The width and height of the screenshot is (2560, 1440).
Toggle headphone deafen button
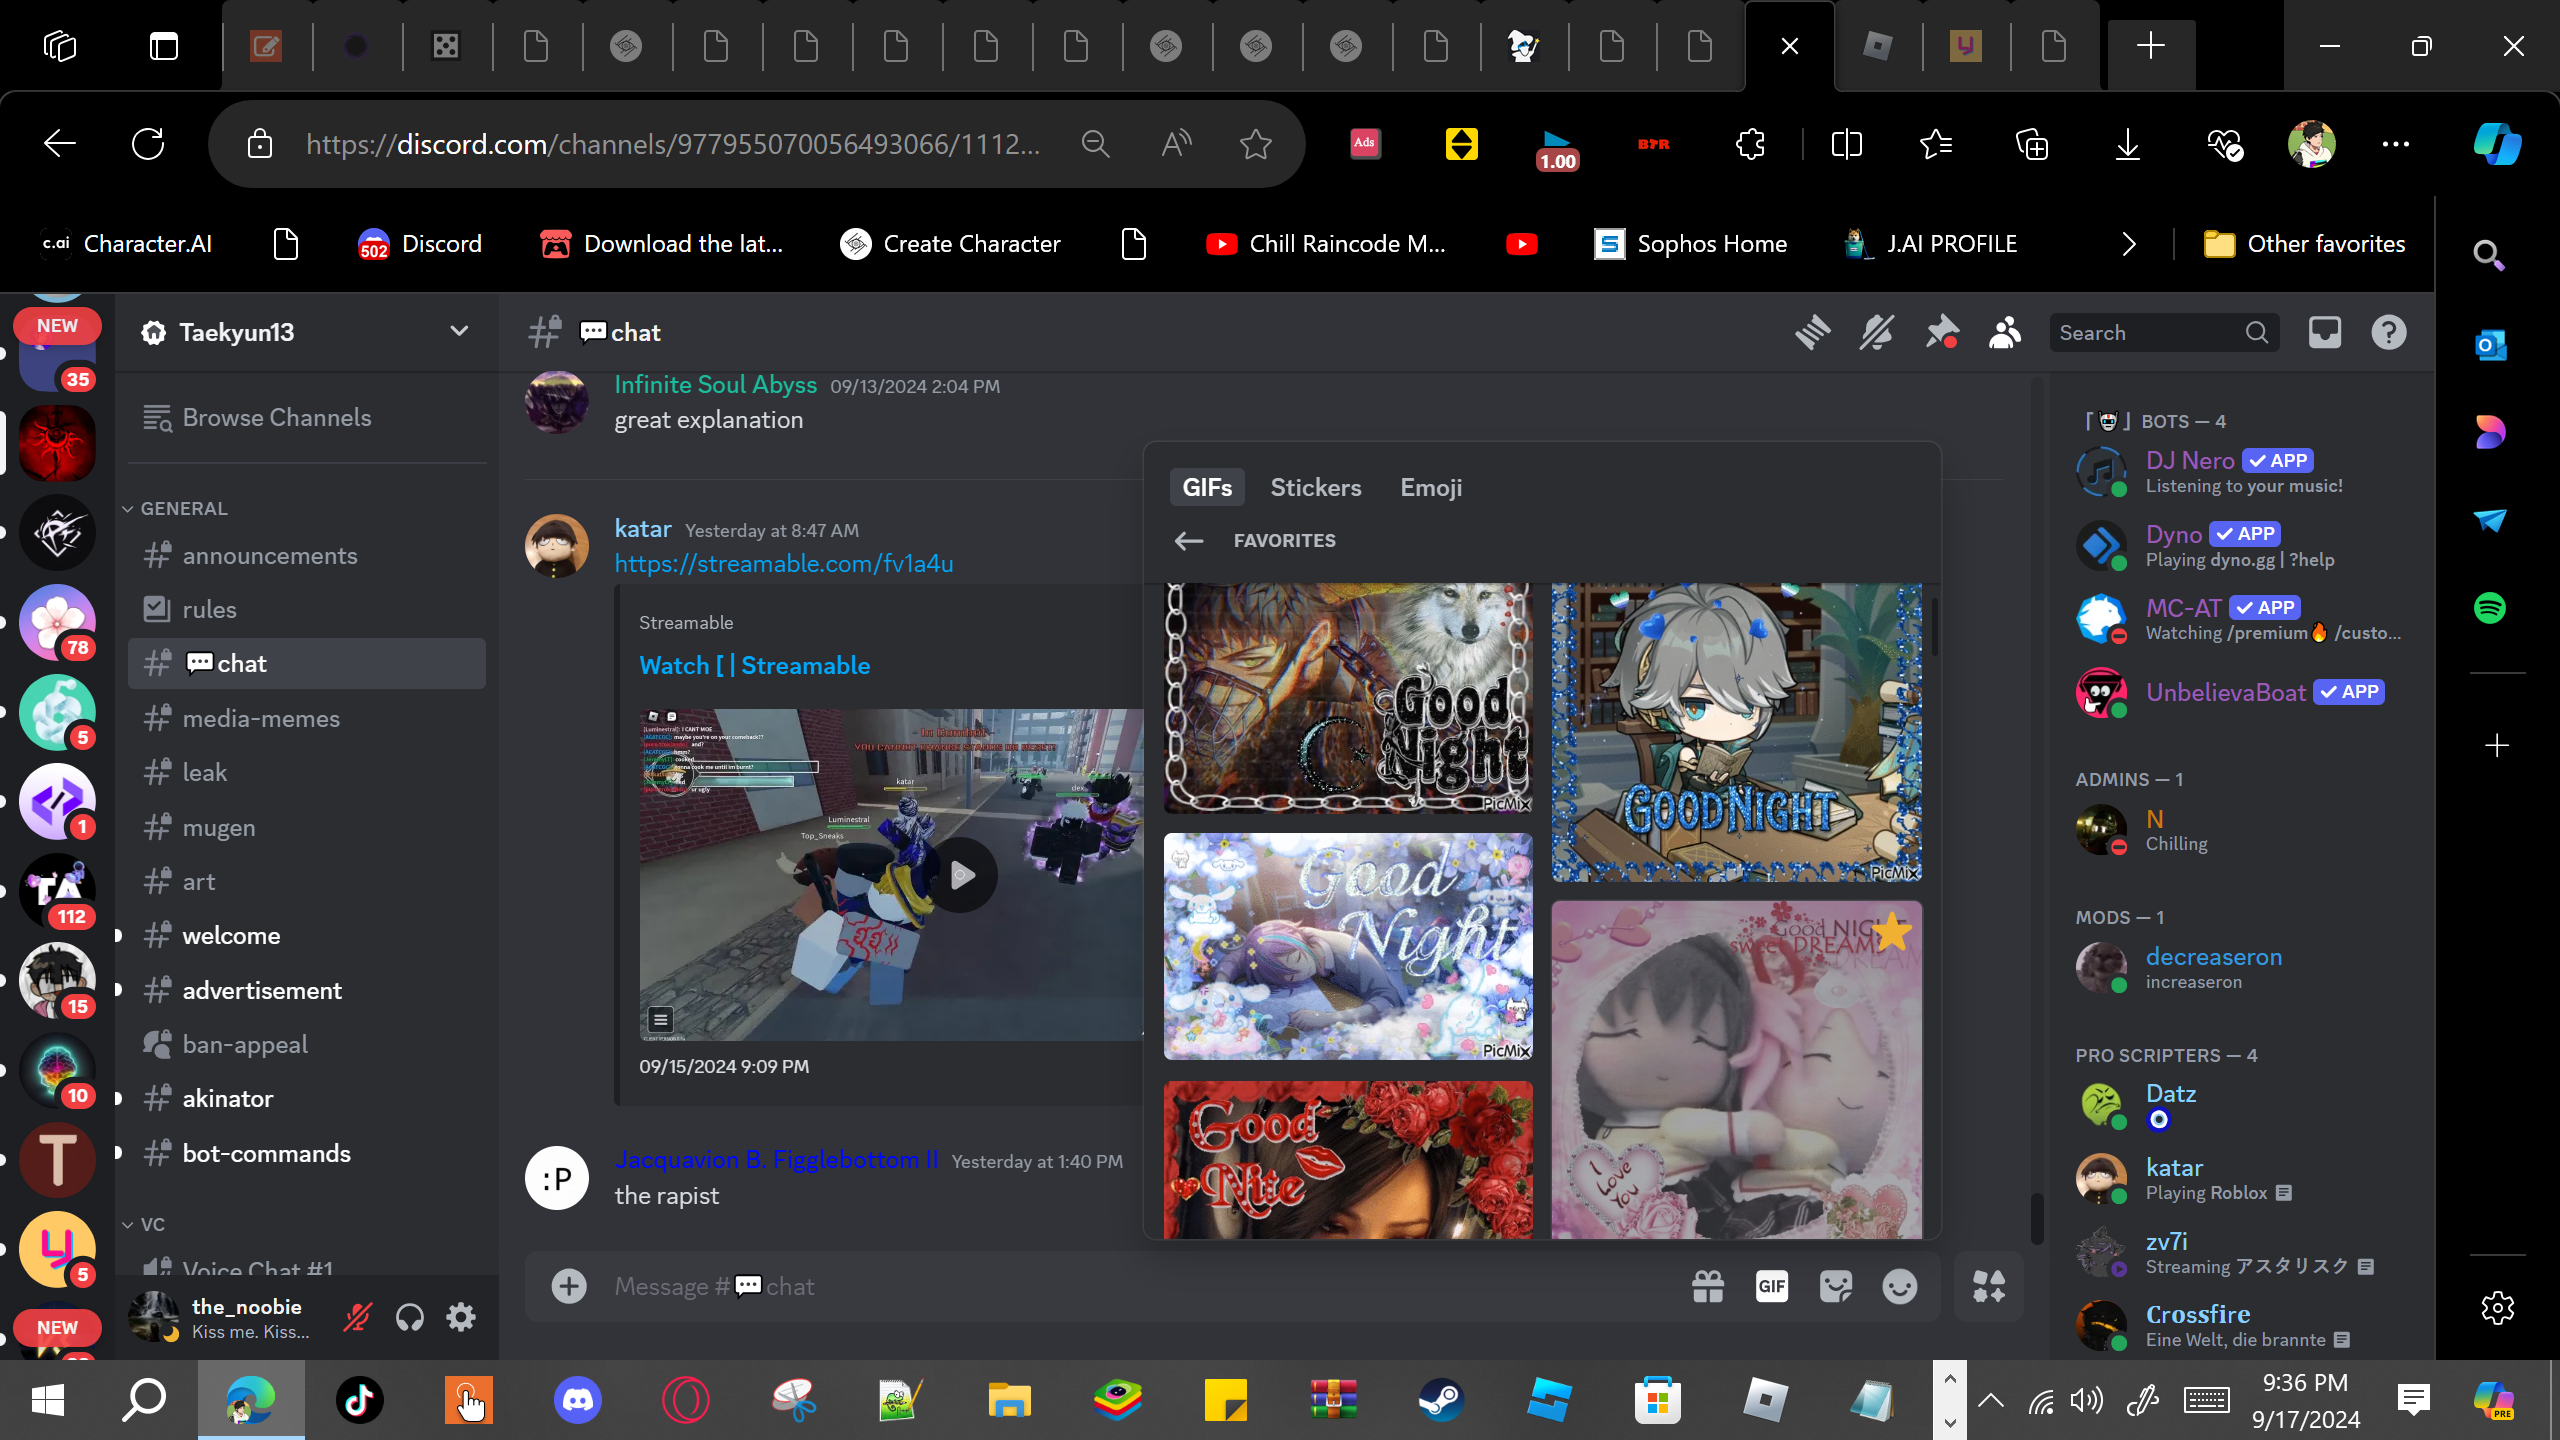tap(409, 1317)
